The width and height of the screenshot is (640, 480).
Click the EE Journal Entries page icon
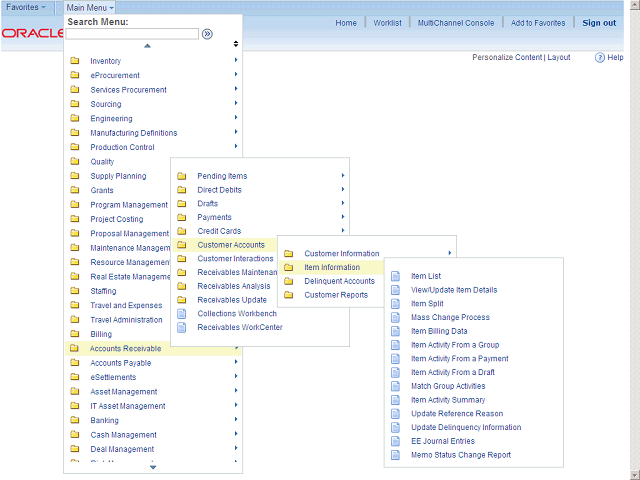pyautogui.click(x=396, y=441)
